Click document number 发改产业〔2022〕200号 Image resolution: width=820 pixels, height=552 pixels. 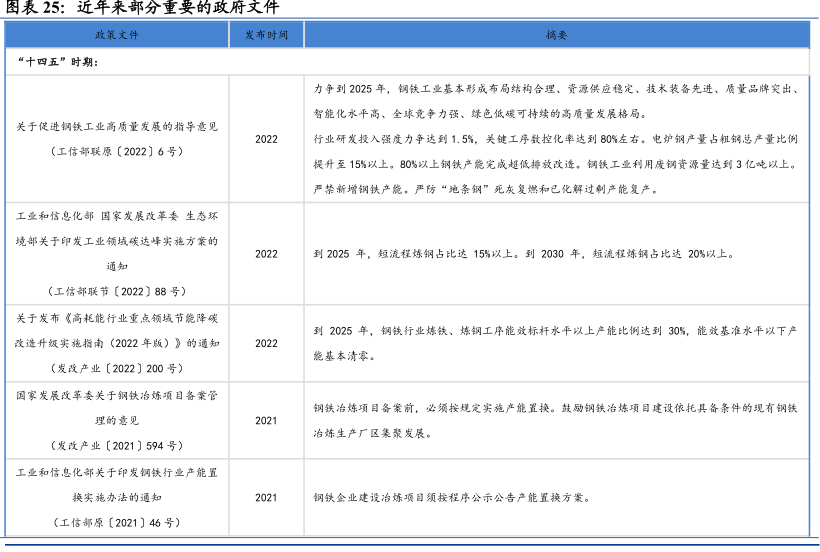coord(117,368)
